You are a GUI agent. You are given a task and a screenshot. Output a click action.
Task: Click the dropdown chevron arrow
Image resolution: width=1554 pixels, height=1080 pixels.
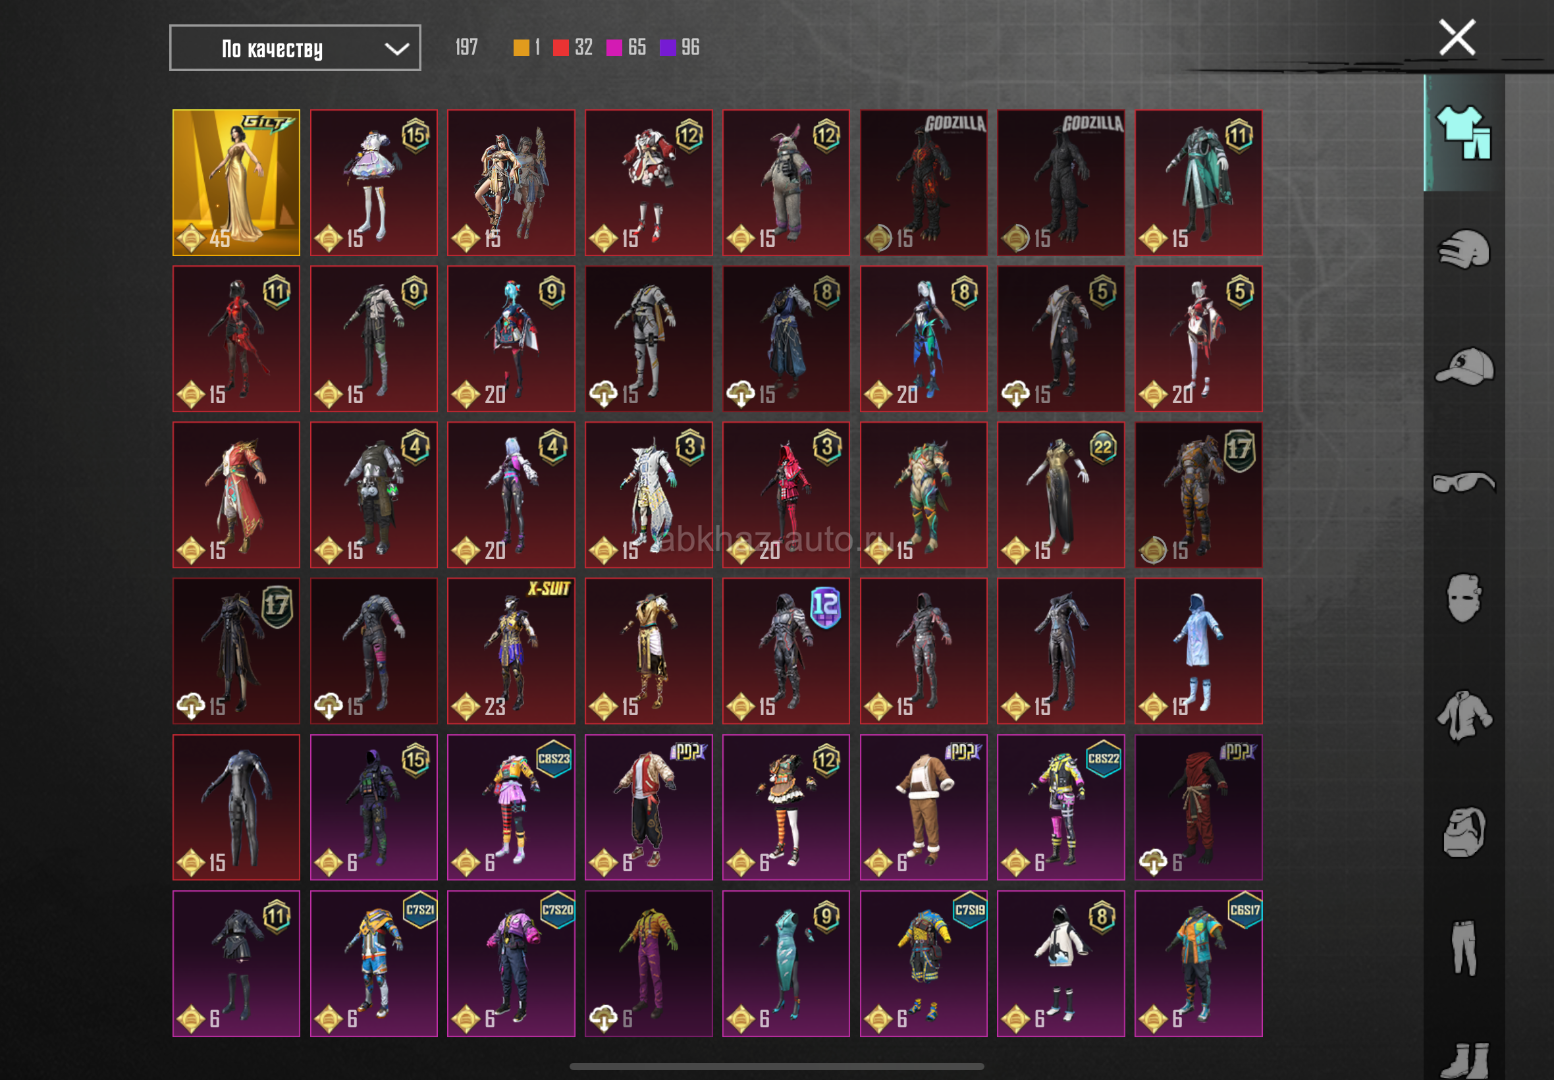(397, 49)
